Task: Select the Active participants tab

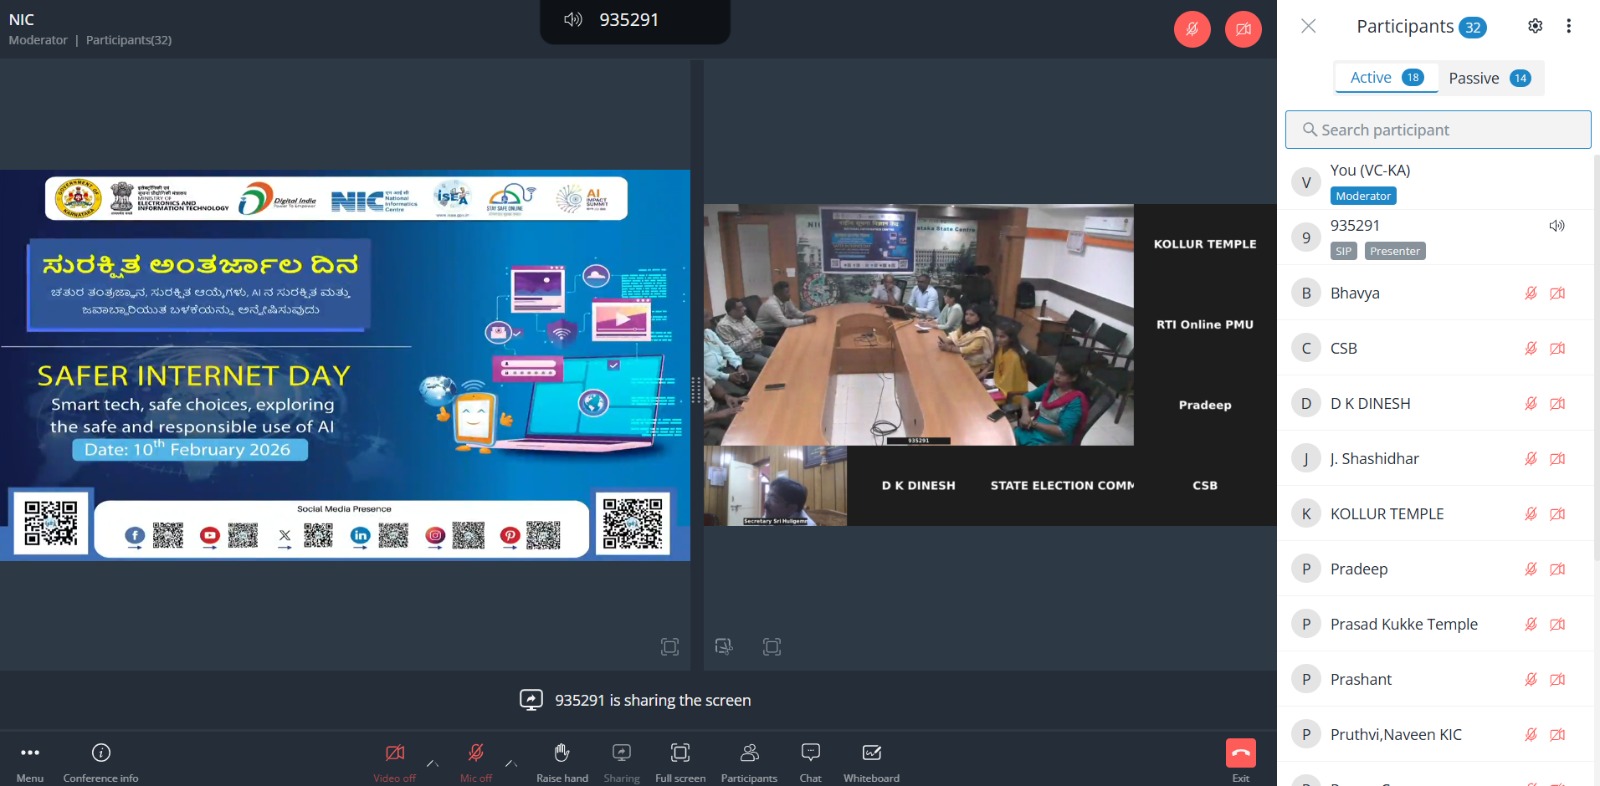Action: pos(1386,78)
